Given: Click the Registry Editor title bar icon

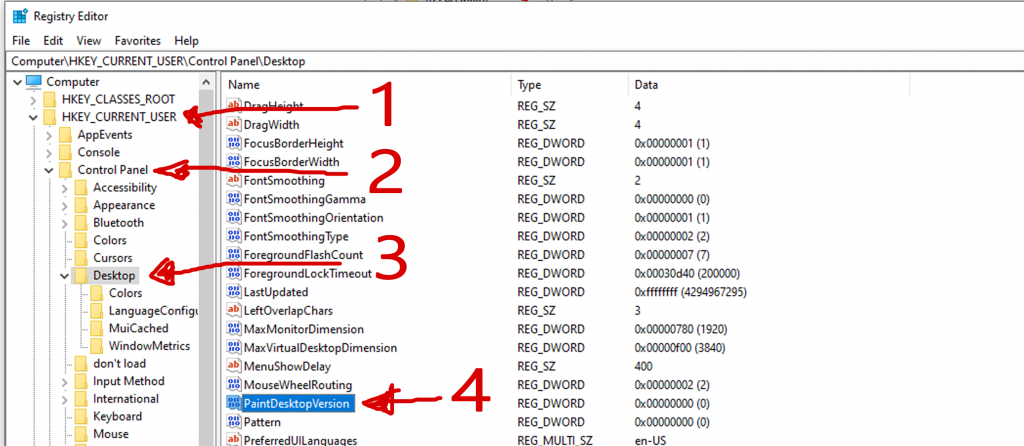Looking at the screenshot, I should point(20,16).
